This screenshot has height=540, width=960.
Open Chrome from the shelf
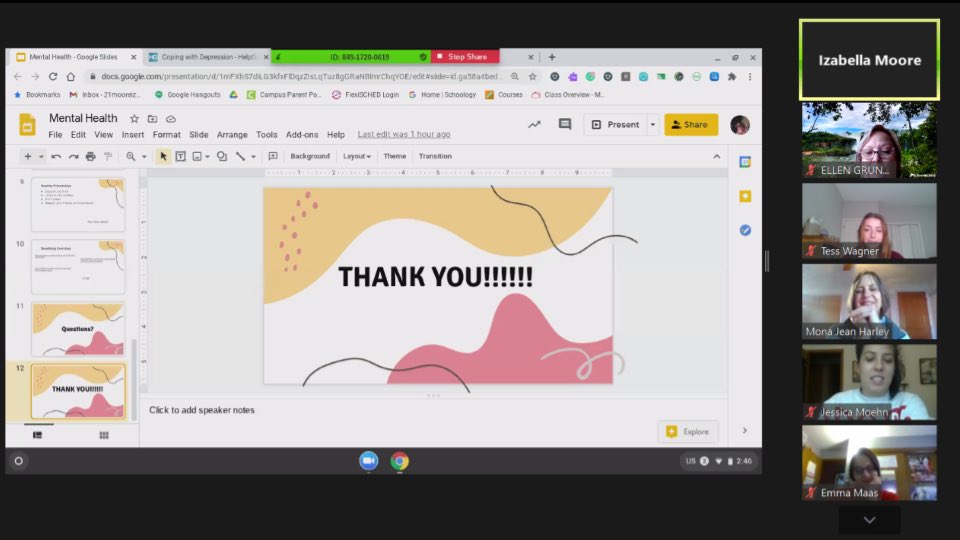click(400, 460)
